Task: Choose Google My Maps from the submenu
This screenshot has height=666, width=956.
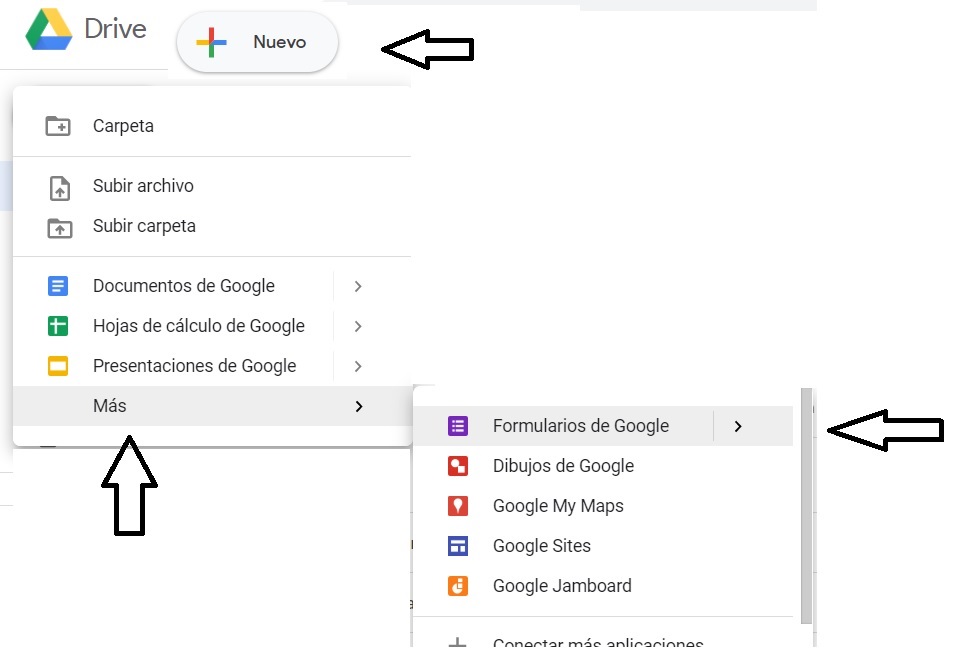Action: (x=557, y=506)
